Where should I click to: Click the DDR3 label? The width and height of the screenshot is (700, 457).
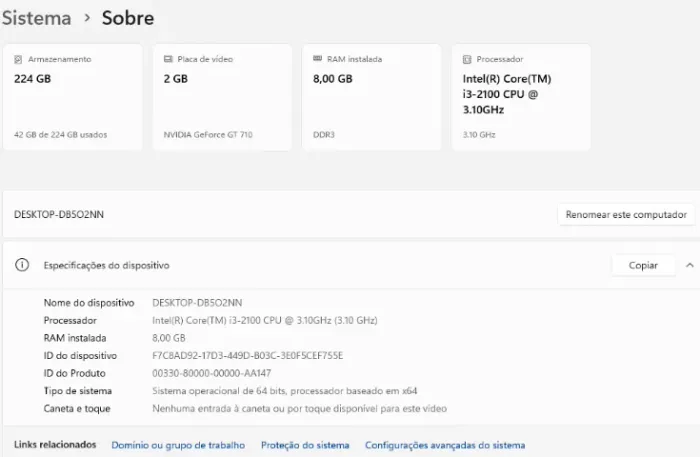(324, 135)
